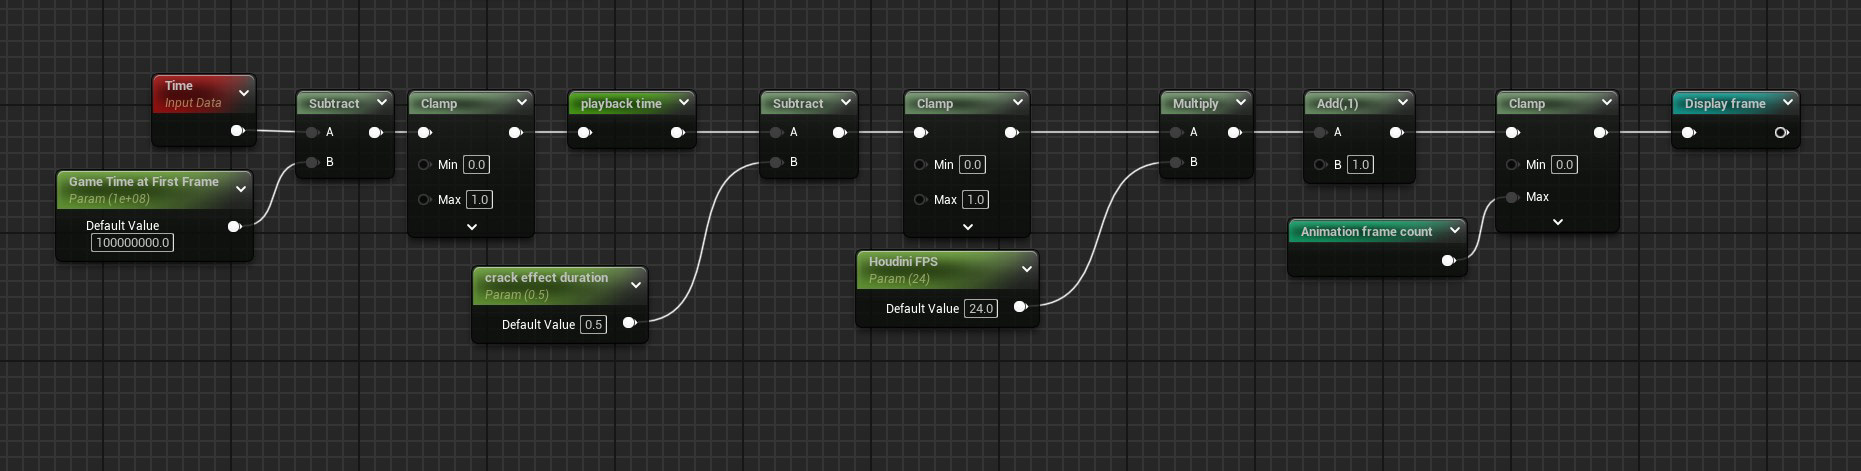Screen dimensions: 1861x471
Task: Collapse the Game Time at First Frame node
Action: [x=241, y=189]
